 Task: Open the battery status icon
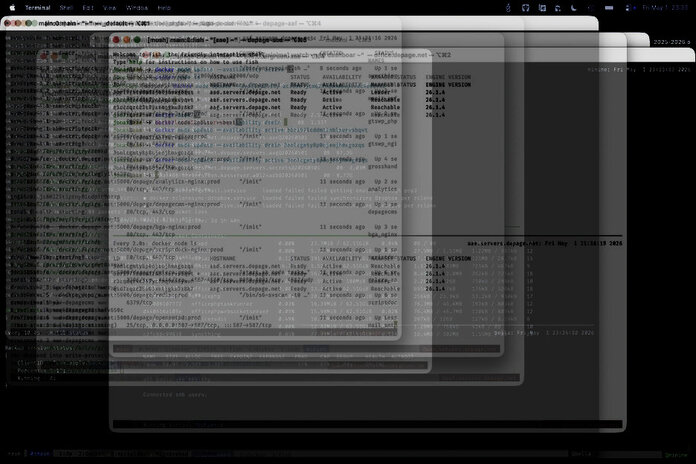(609, 8)
